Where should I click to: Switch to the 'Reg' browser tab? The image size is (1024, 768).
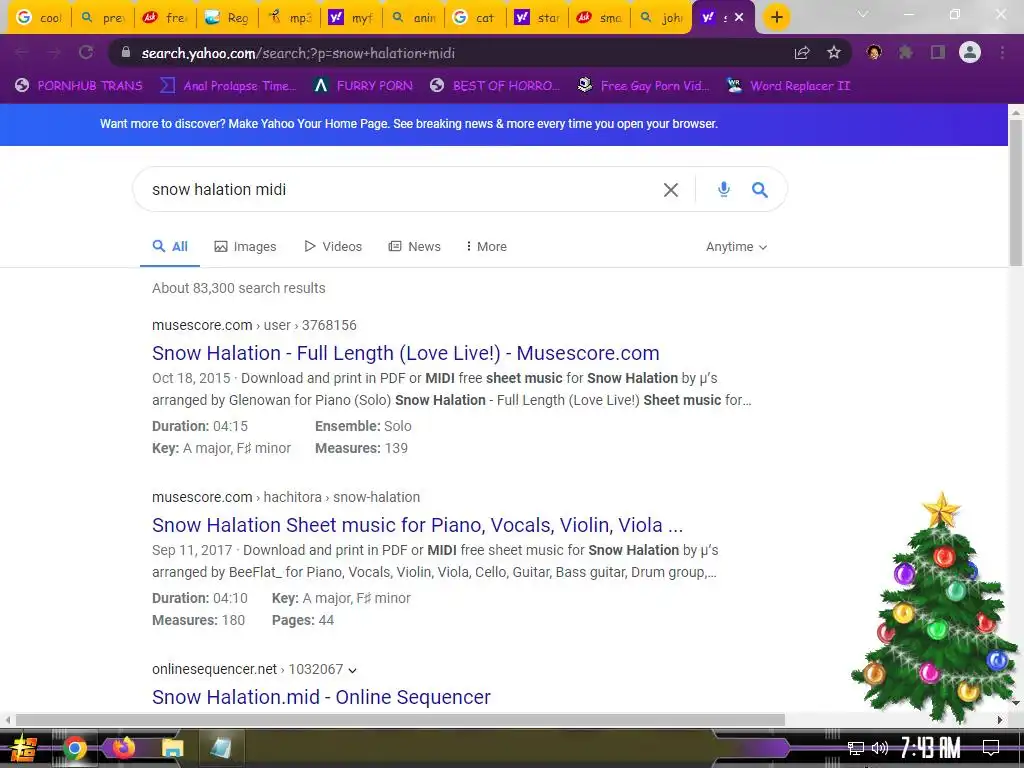(227, 18)
